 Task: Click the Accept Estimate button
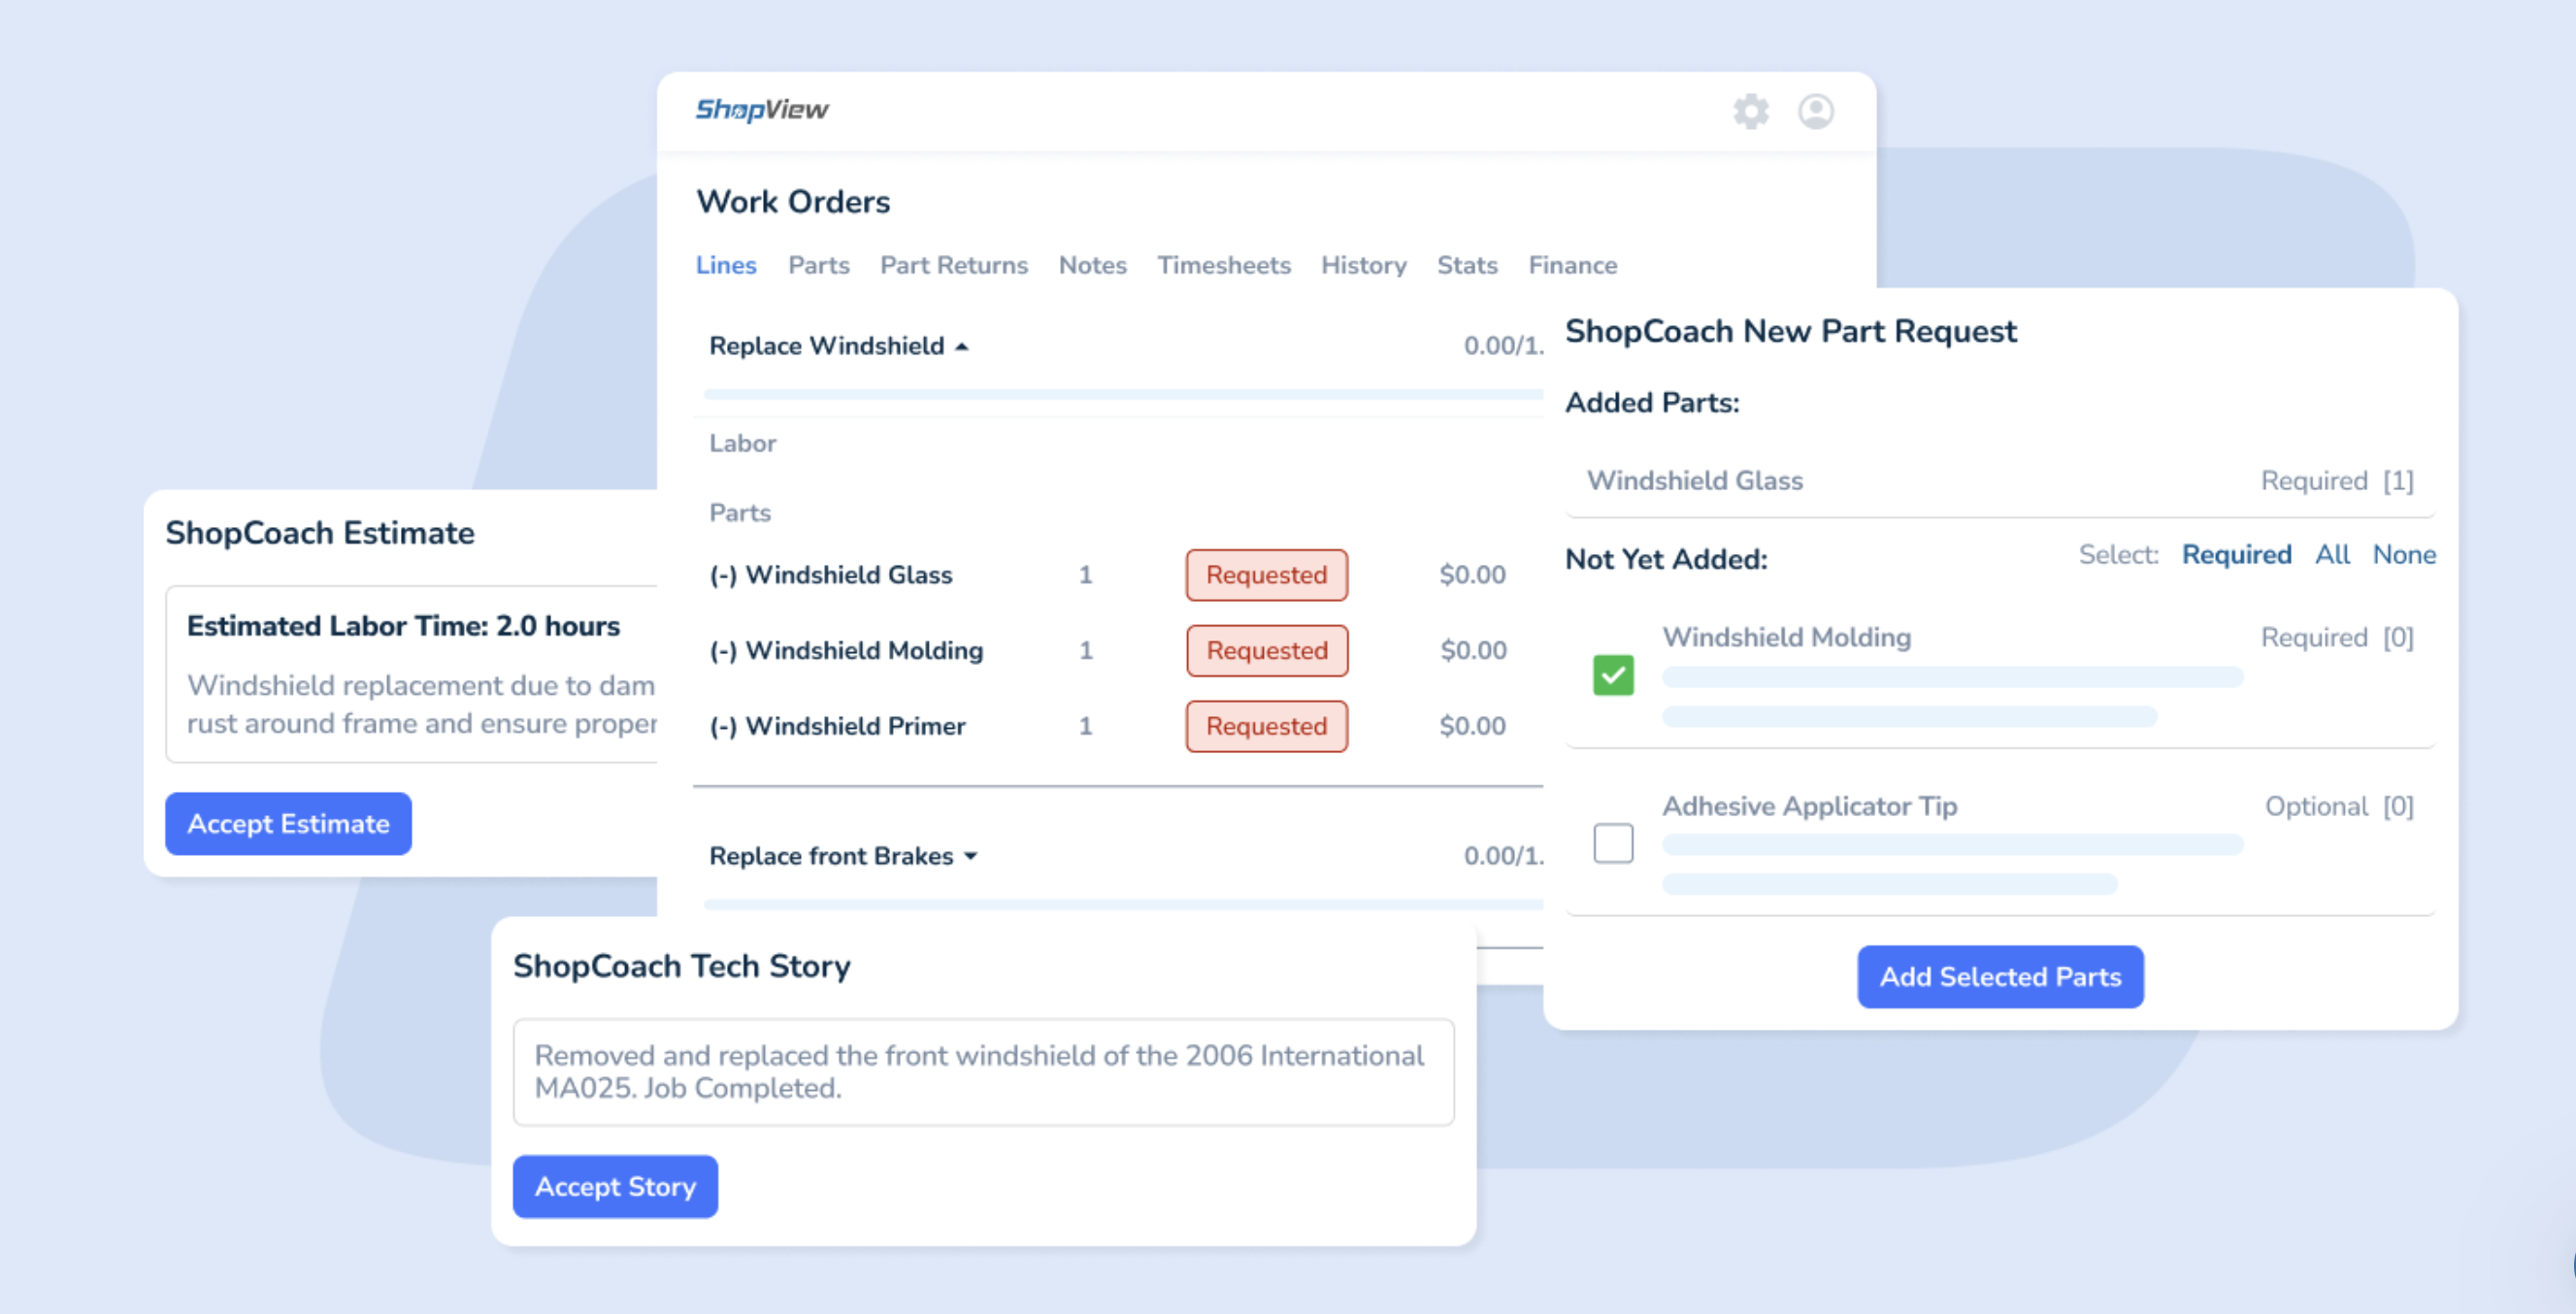[x=288, y=824]
